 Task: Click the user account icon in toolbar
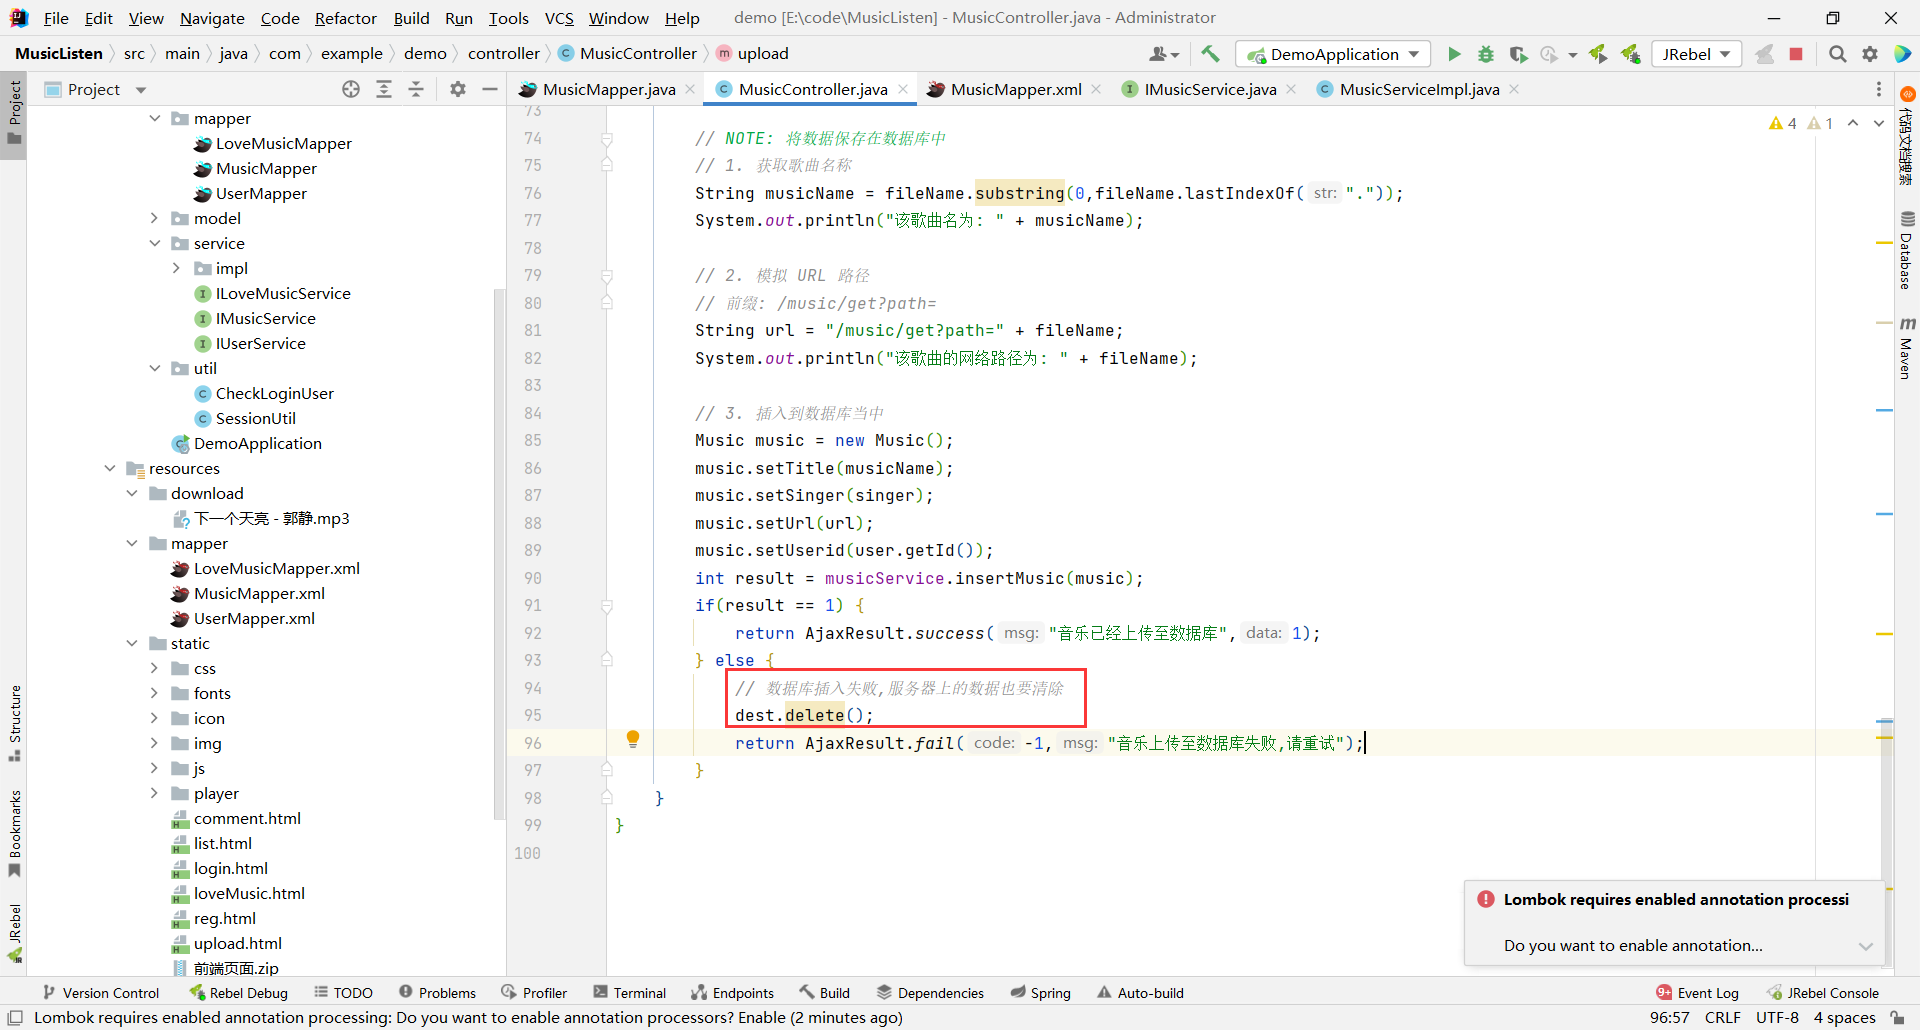tap(1164, 54)
